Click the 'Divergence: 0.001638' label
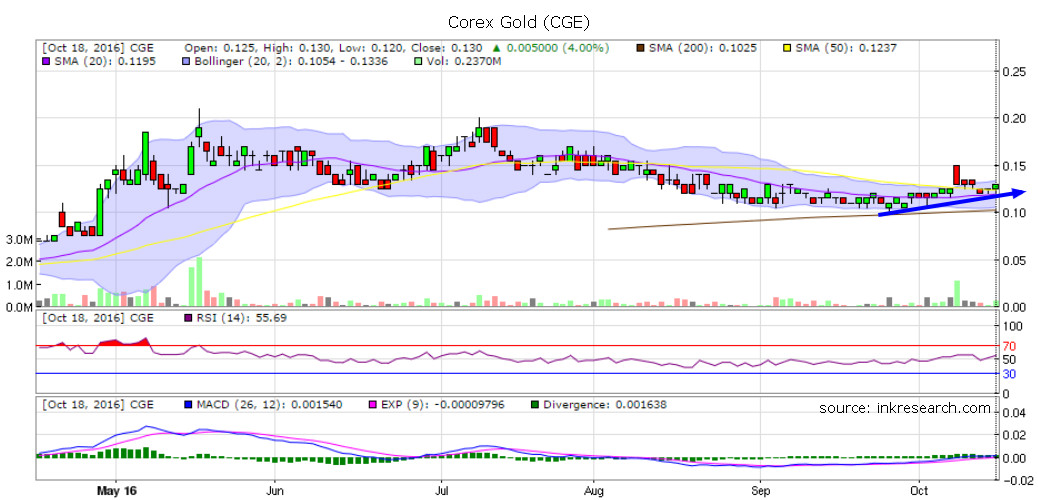This screenshot has height=500, width=1038. point(605,405)
